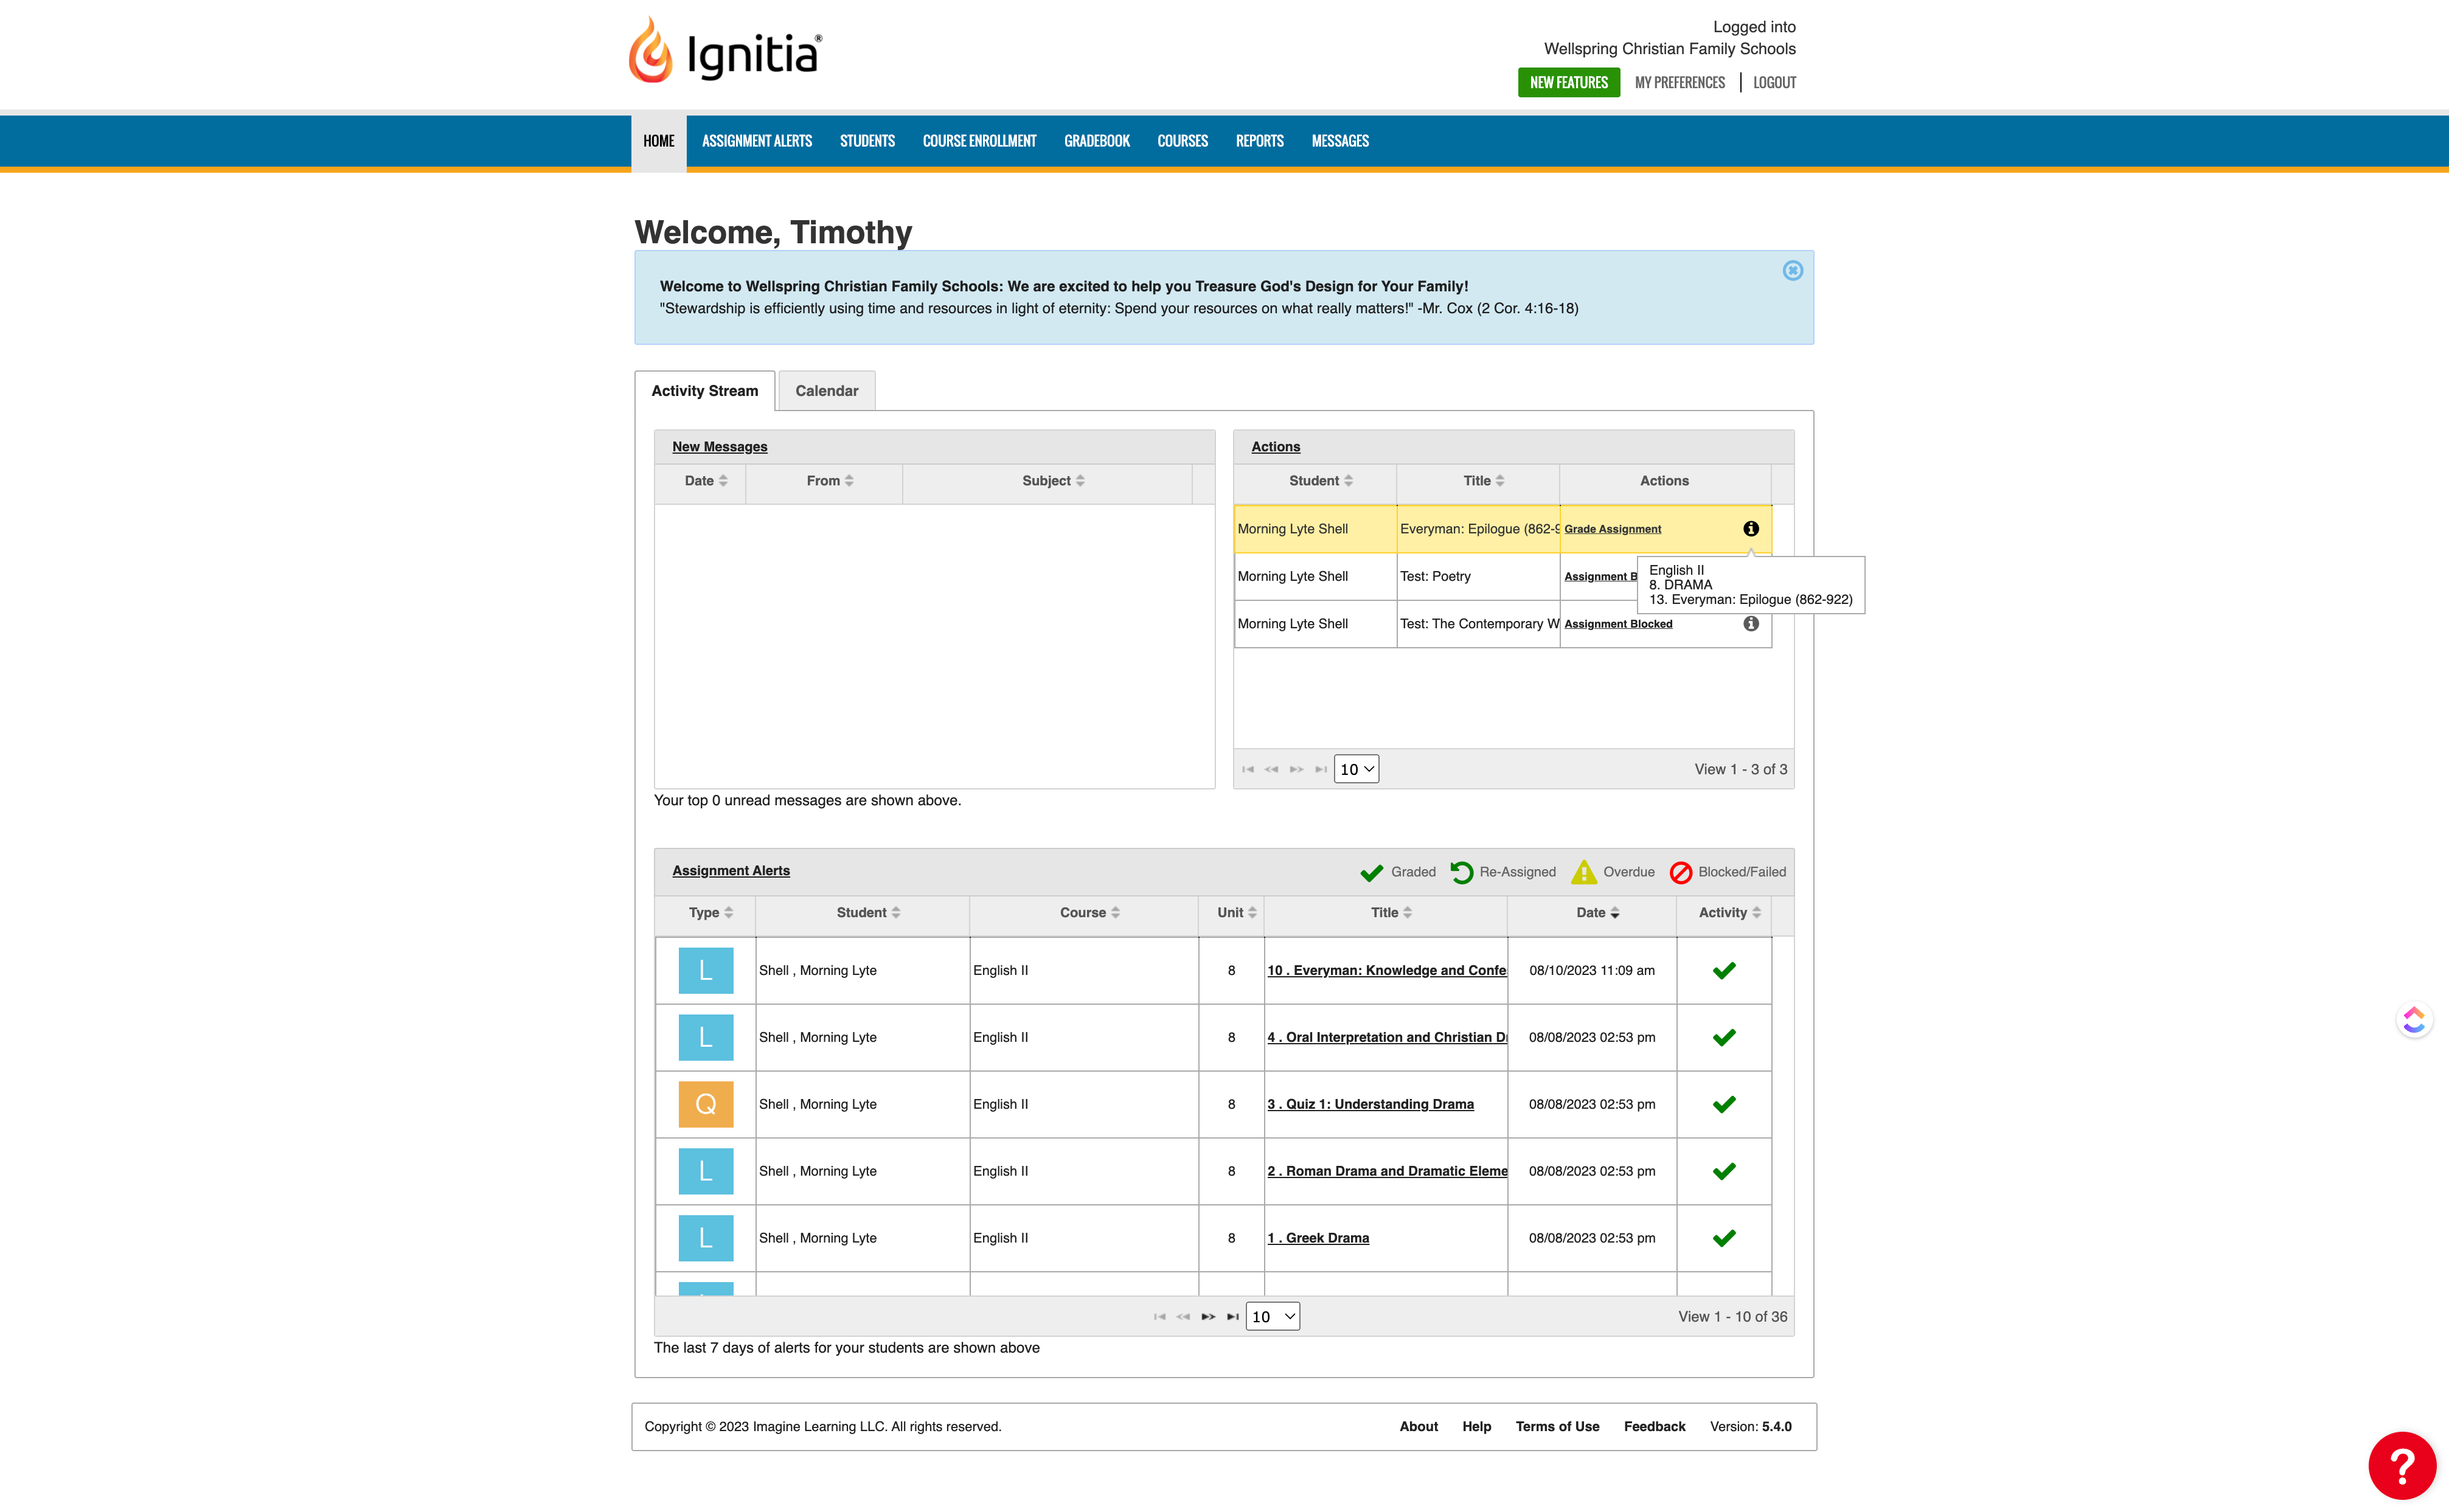
Task: Open the red help question mark button
Action: (x=2401, y=1465)
